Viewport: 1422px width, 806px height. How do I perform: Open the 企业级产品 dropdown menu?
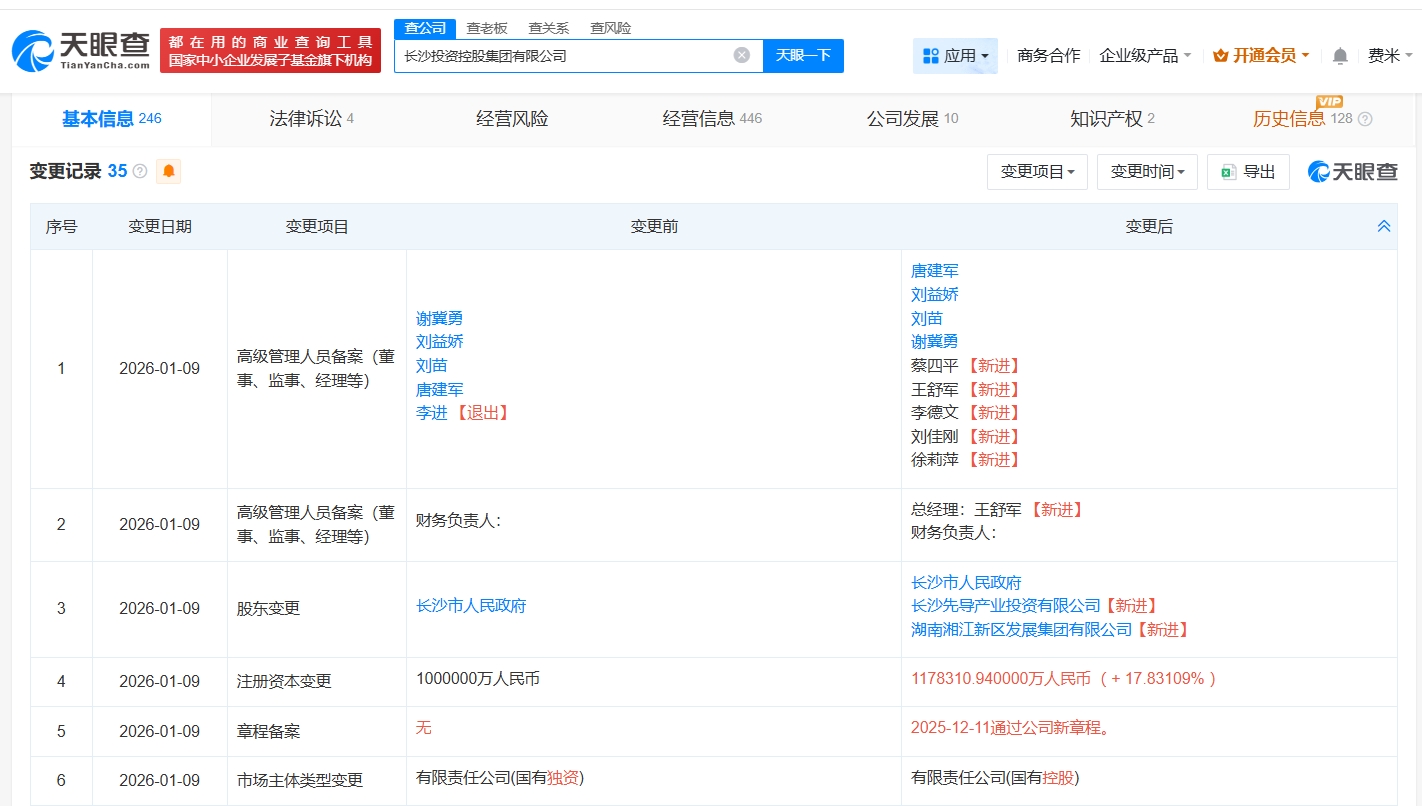click(x=1145, y=56)
